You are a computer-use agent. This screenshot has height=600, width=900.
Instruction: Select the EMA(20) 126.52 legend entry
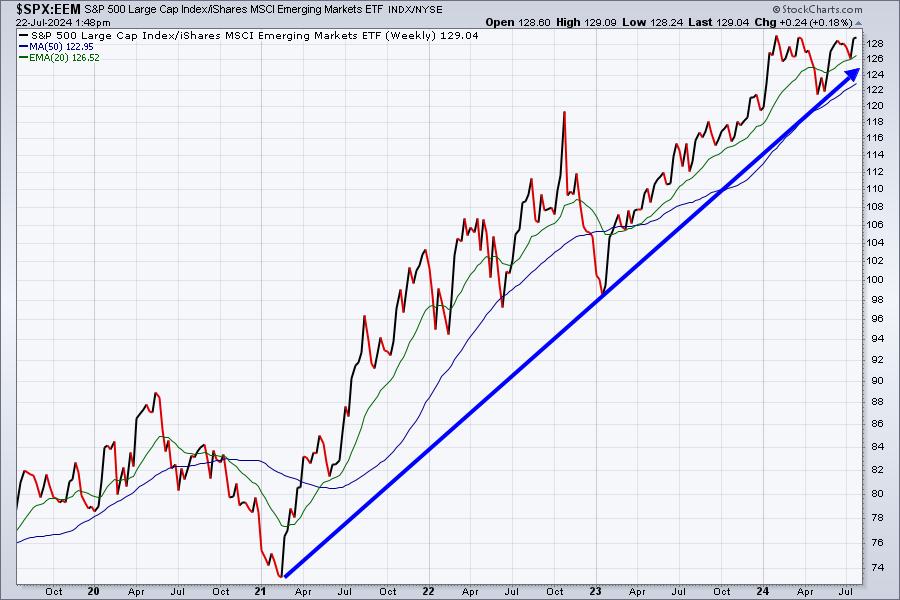[x=59, y=57]
